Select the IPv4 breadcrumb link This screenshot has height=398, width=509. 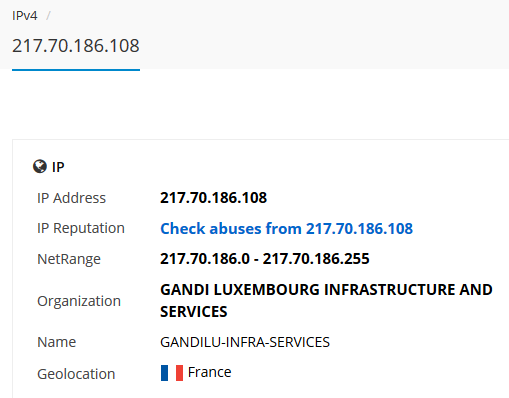(25, 16)
